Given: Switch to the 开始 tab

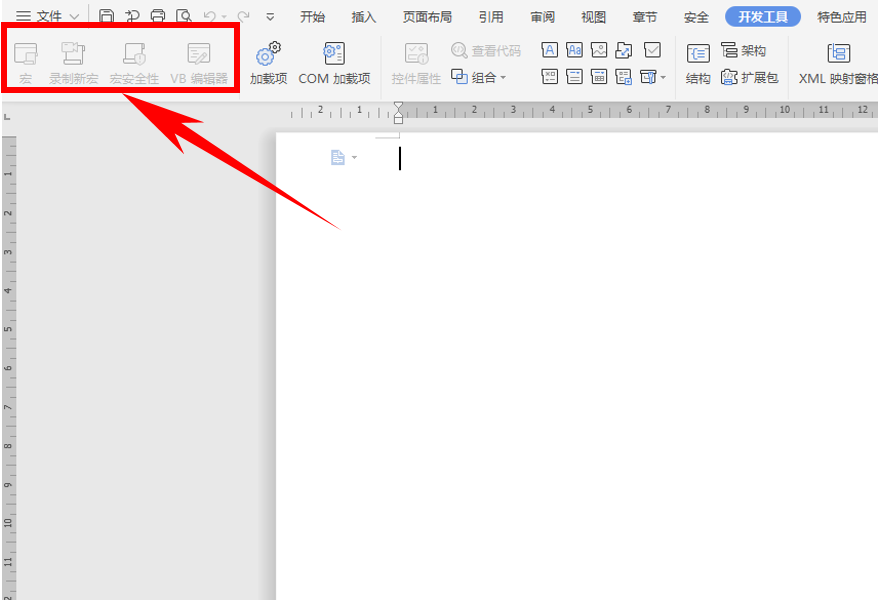Looking at the screenshot, I should (312, 17).
